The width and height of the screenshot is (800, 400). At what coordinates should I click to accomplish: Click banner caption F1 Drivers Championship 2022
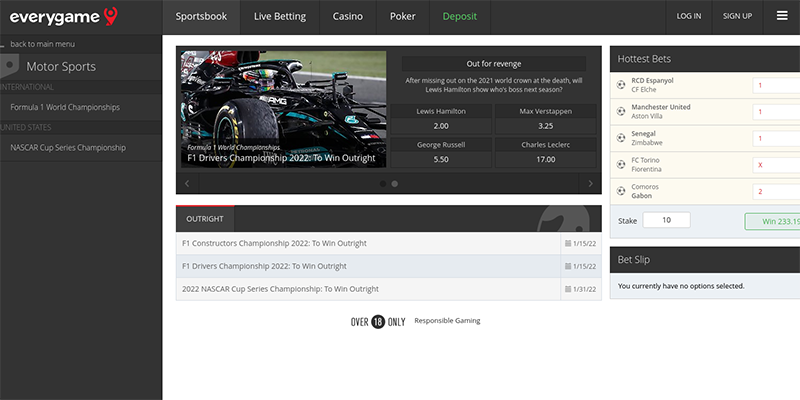click(x=281, y=158)
